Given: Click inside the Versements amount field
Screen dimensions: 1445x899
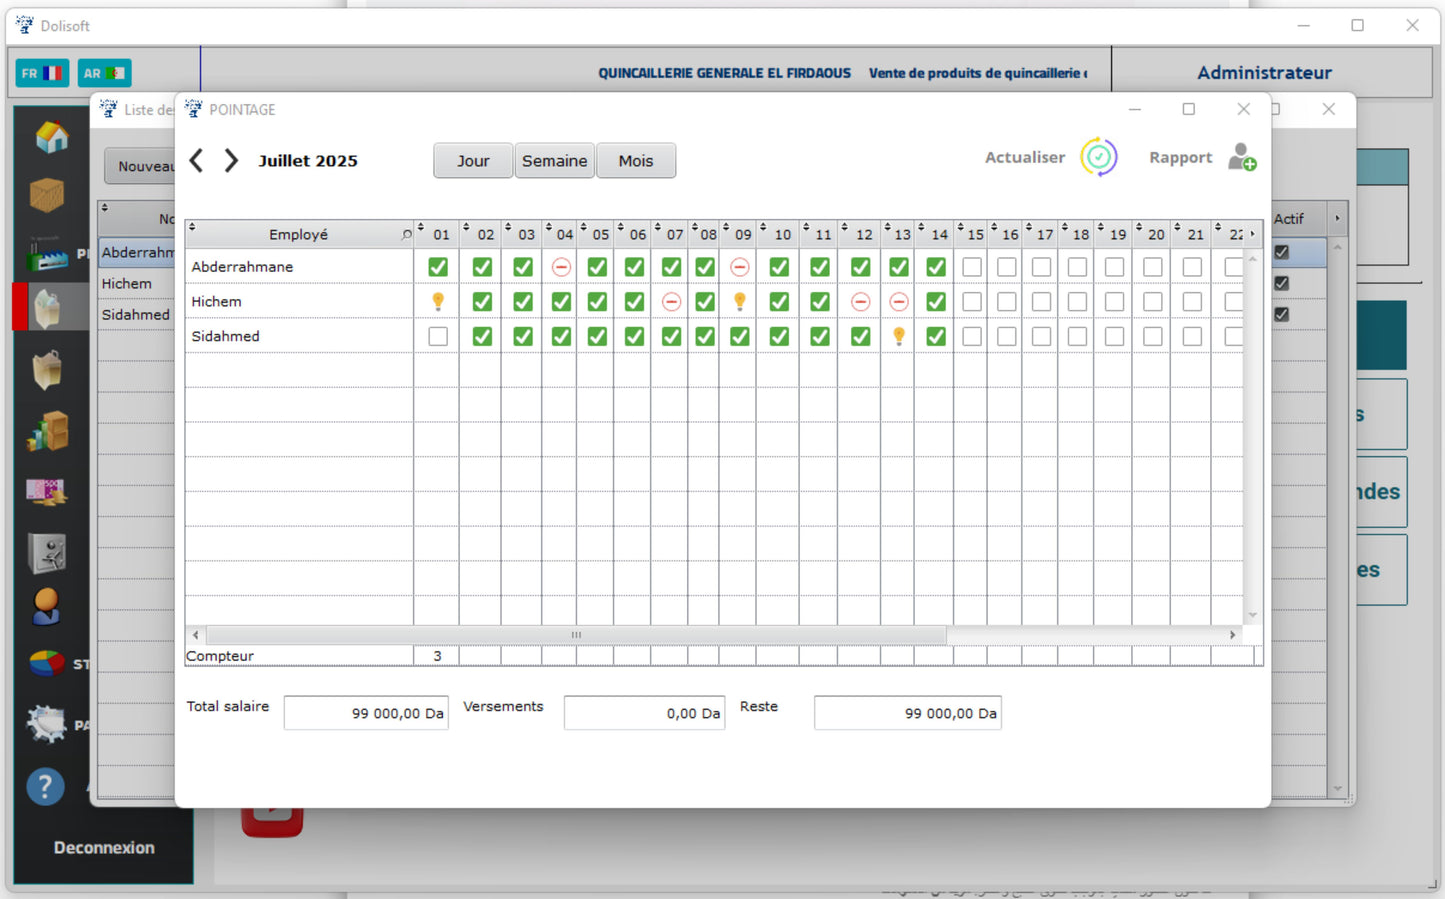Looking at the screenshot, I should [644, 712].
